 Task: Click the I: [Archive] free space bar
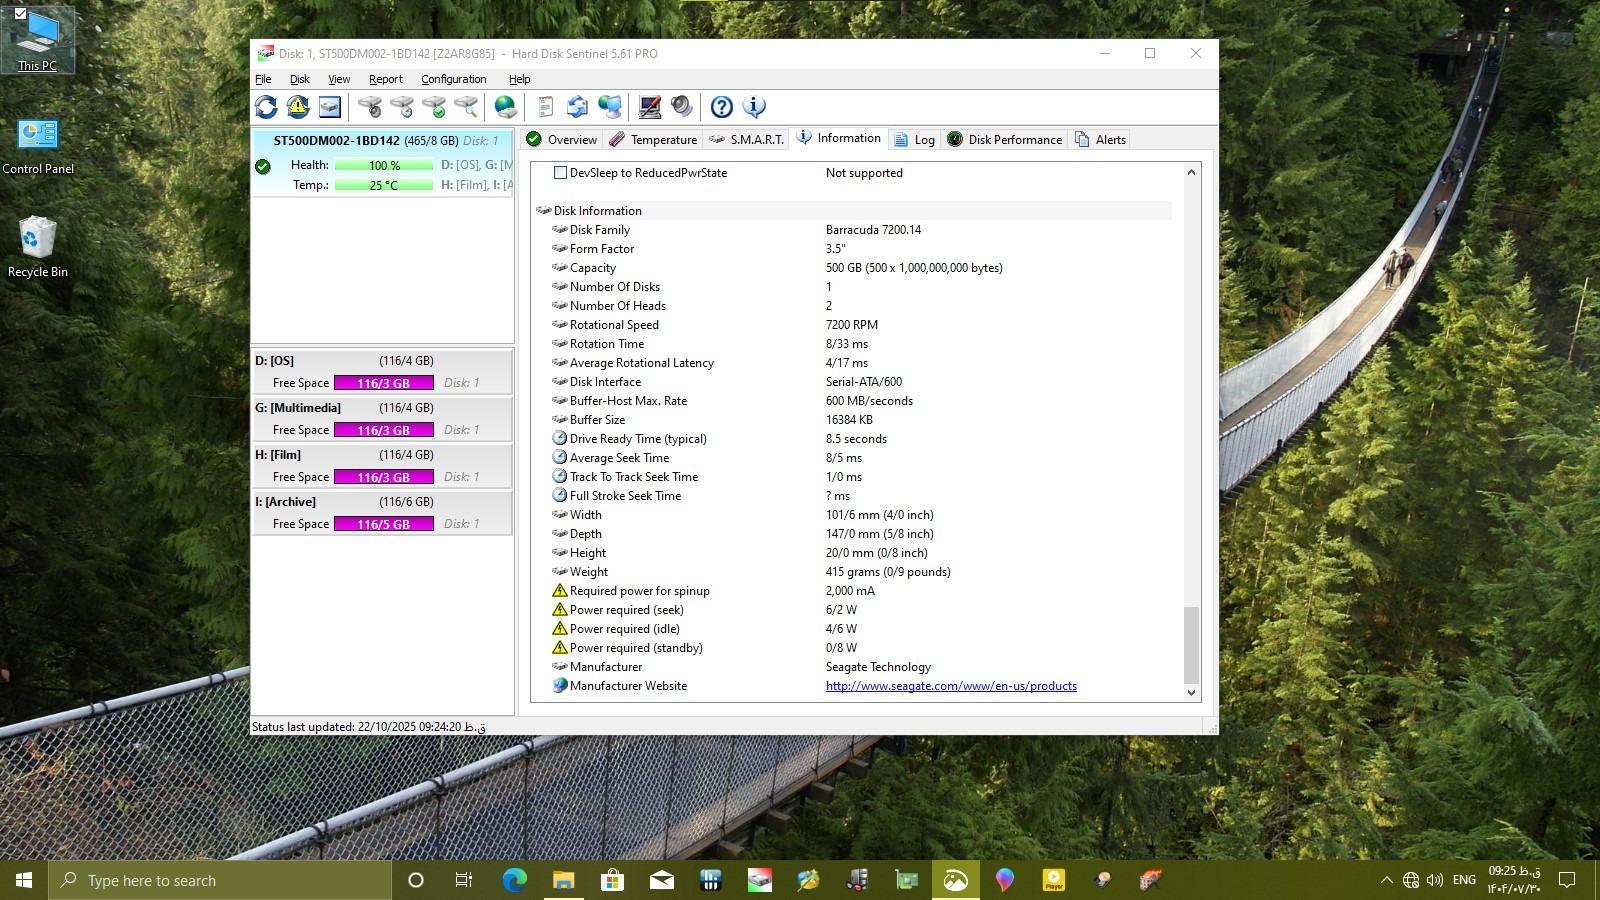pyautogui.click(x=383, y=524)
